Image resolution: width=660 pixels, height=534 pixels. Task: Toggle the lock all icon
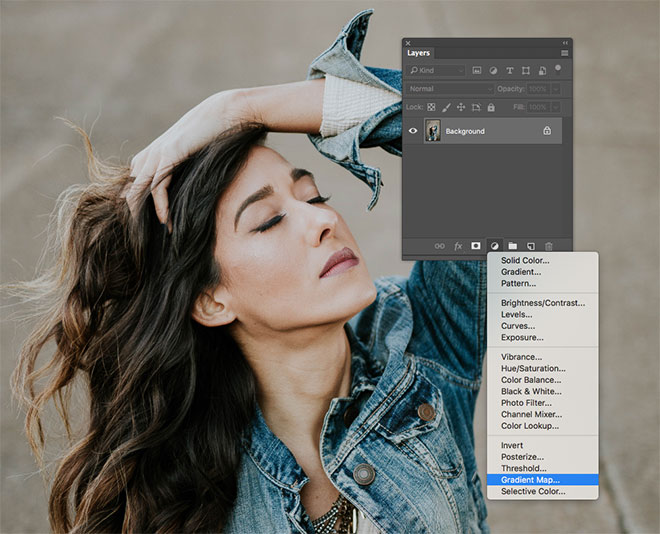click(x=493, y=107)
